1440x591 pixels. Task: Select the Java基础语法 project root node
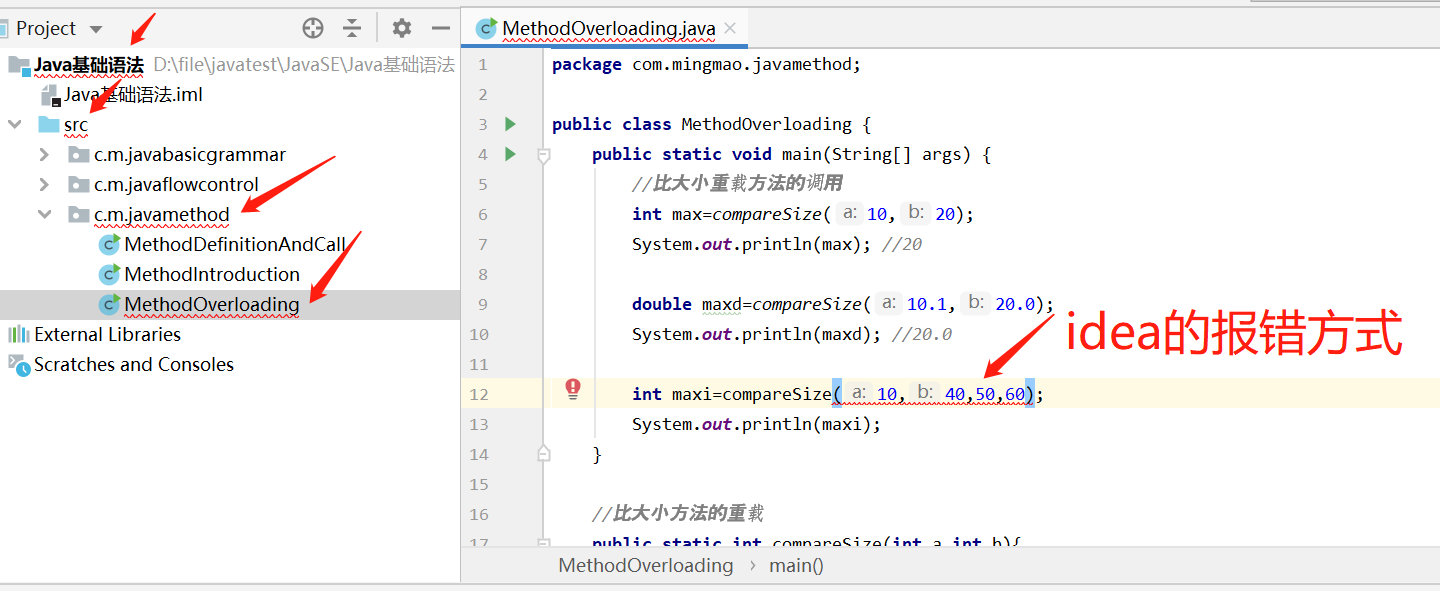tap(89, 65)
